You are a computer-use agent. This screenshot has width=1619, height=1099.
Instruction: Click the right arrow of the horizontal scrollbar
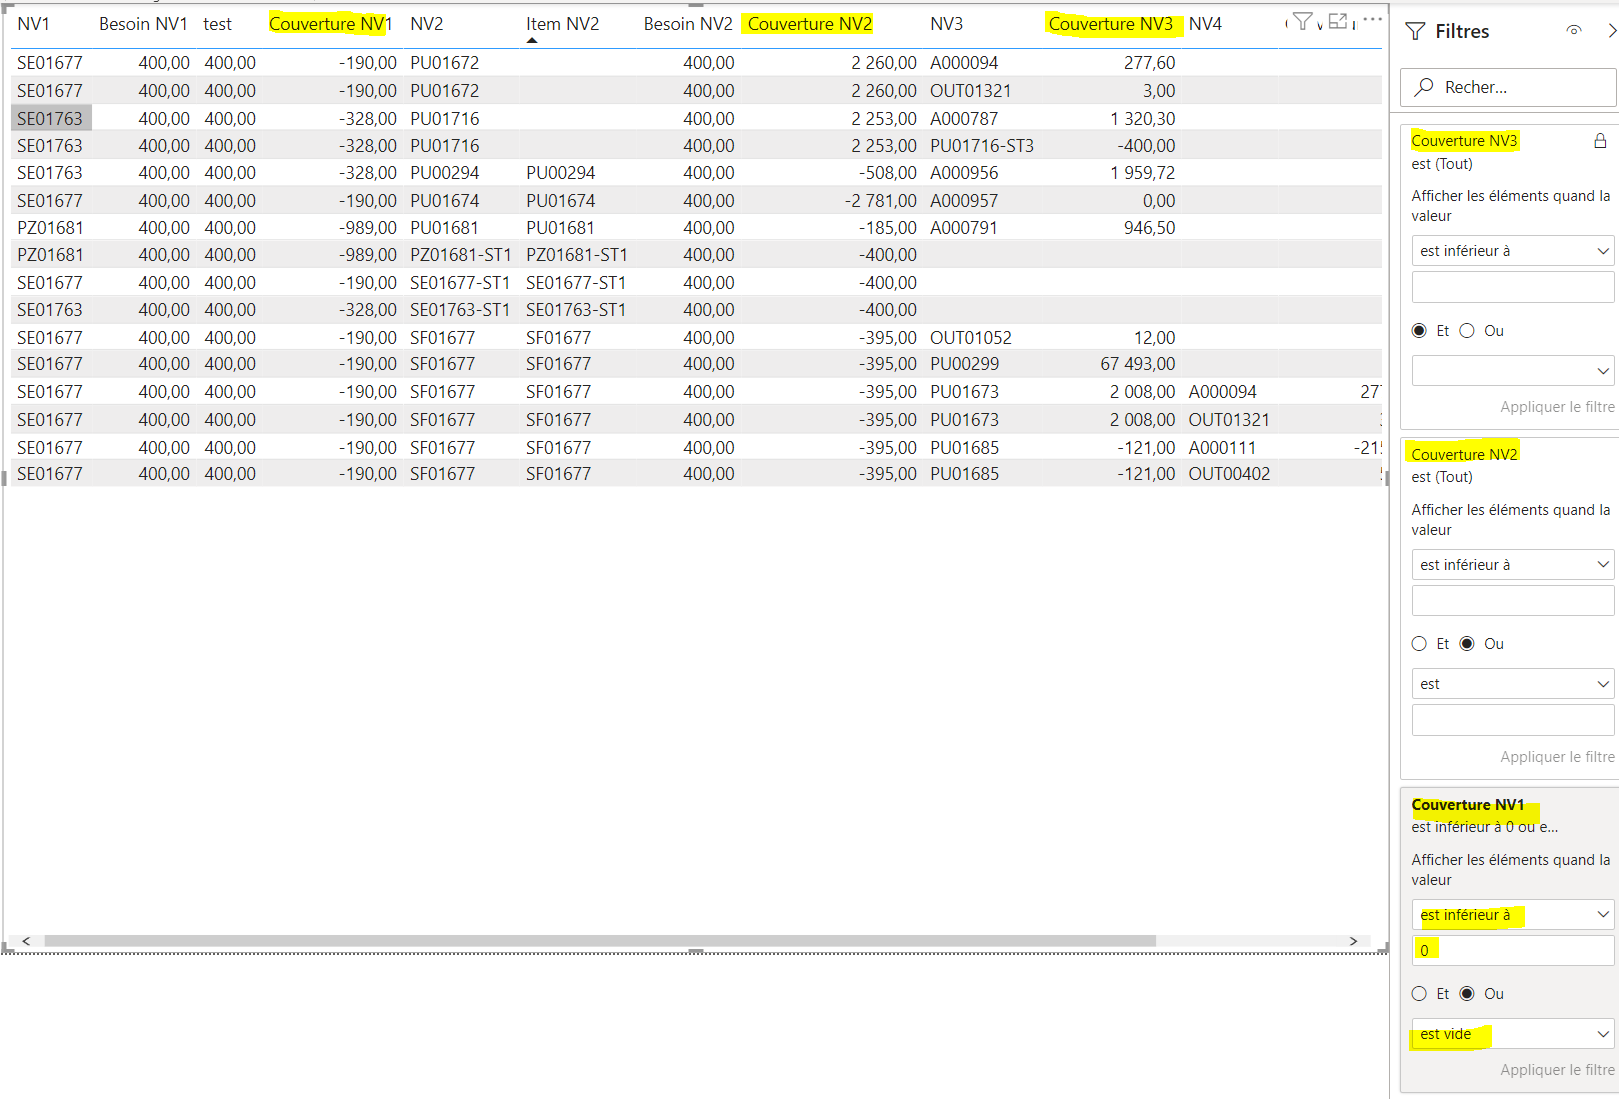[x=1353, y=941]
